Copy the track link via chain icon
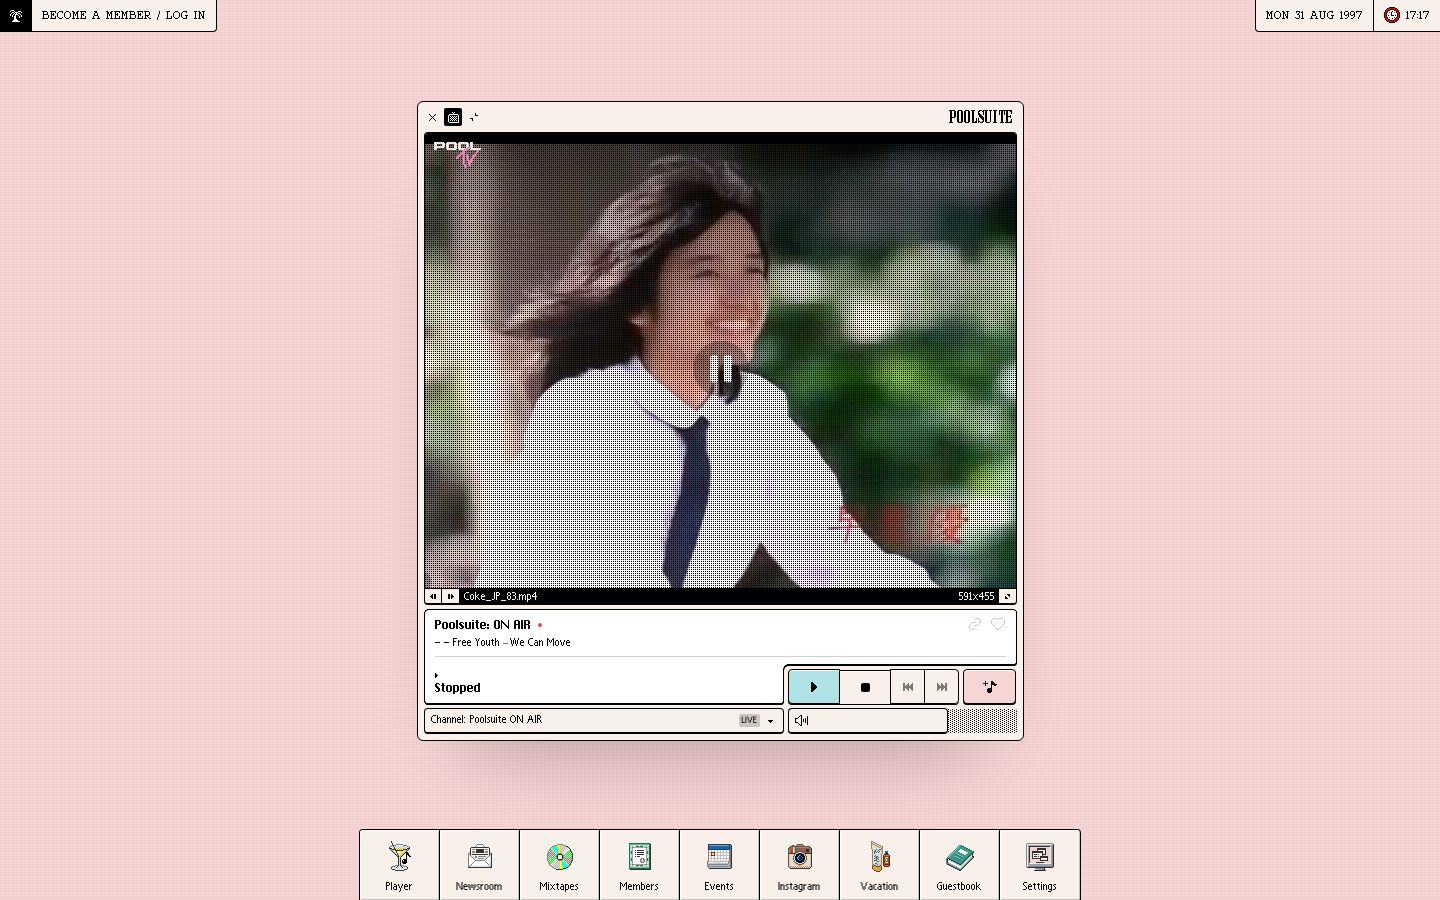Screen dimensions: 1440x900 coord(975,624)
